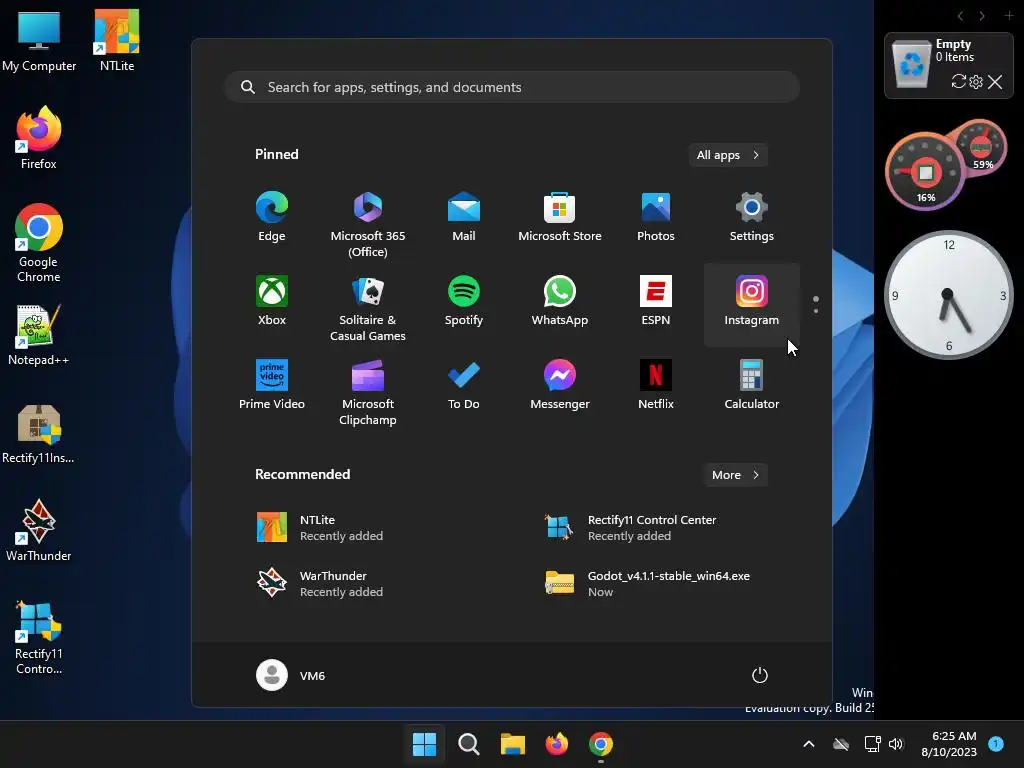Viewport: 1024px width, 768px height.
Task: Go to previous gadget page arrow
Action: (x=960, y=16)
